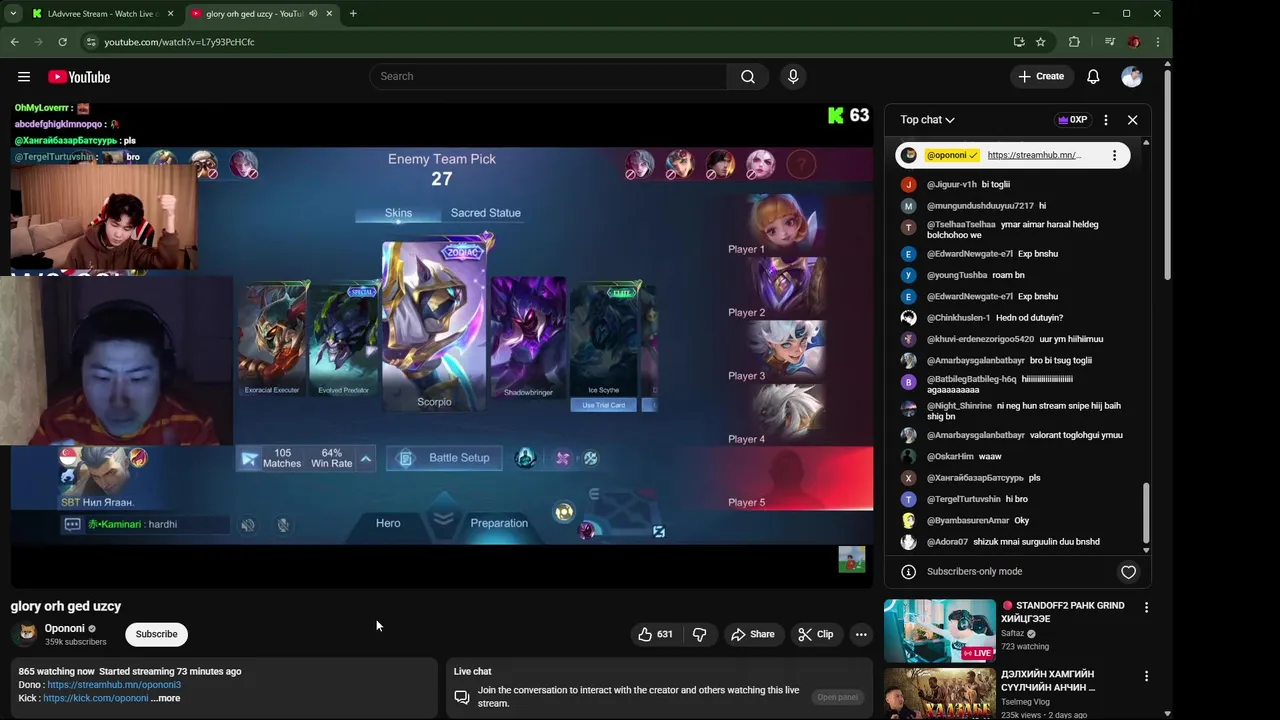Expand Top chat dropdown
The height and width of the screenshot is (720, 1280).
(927, 120)
